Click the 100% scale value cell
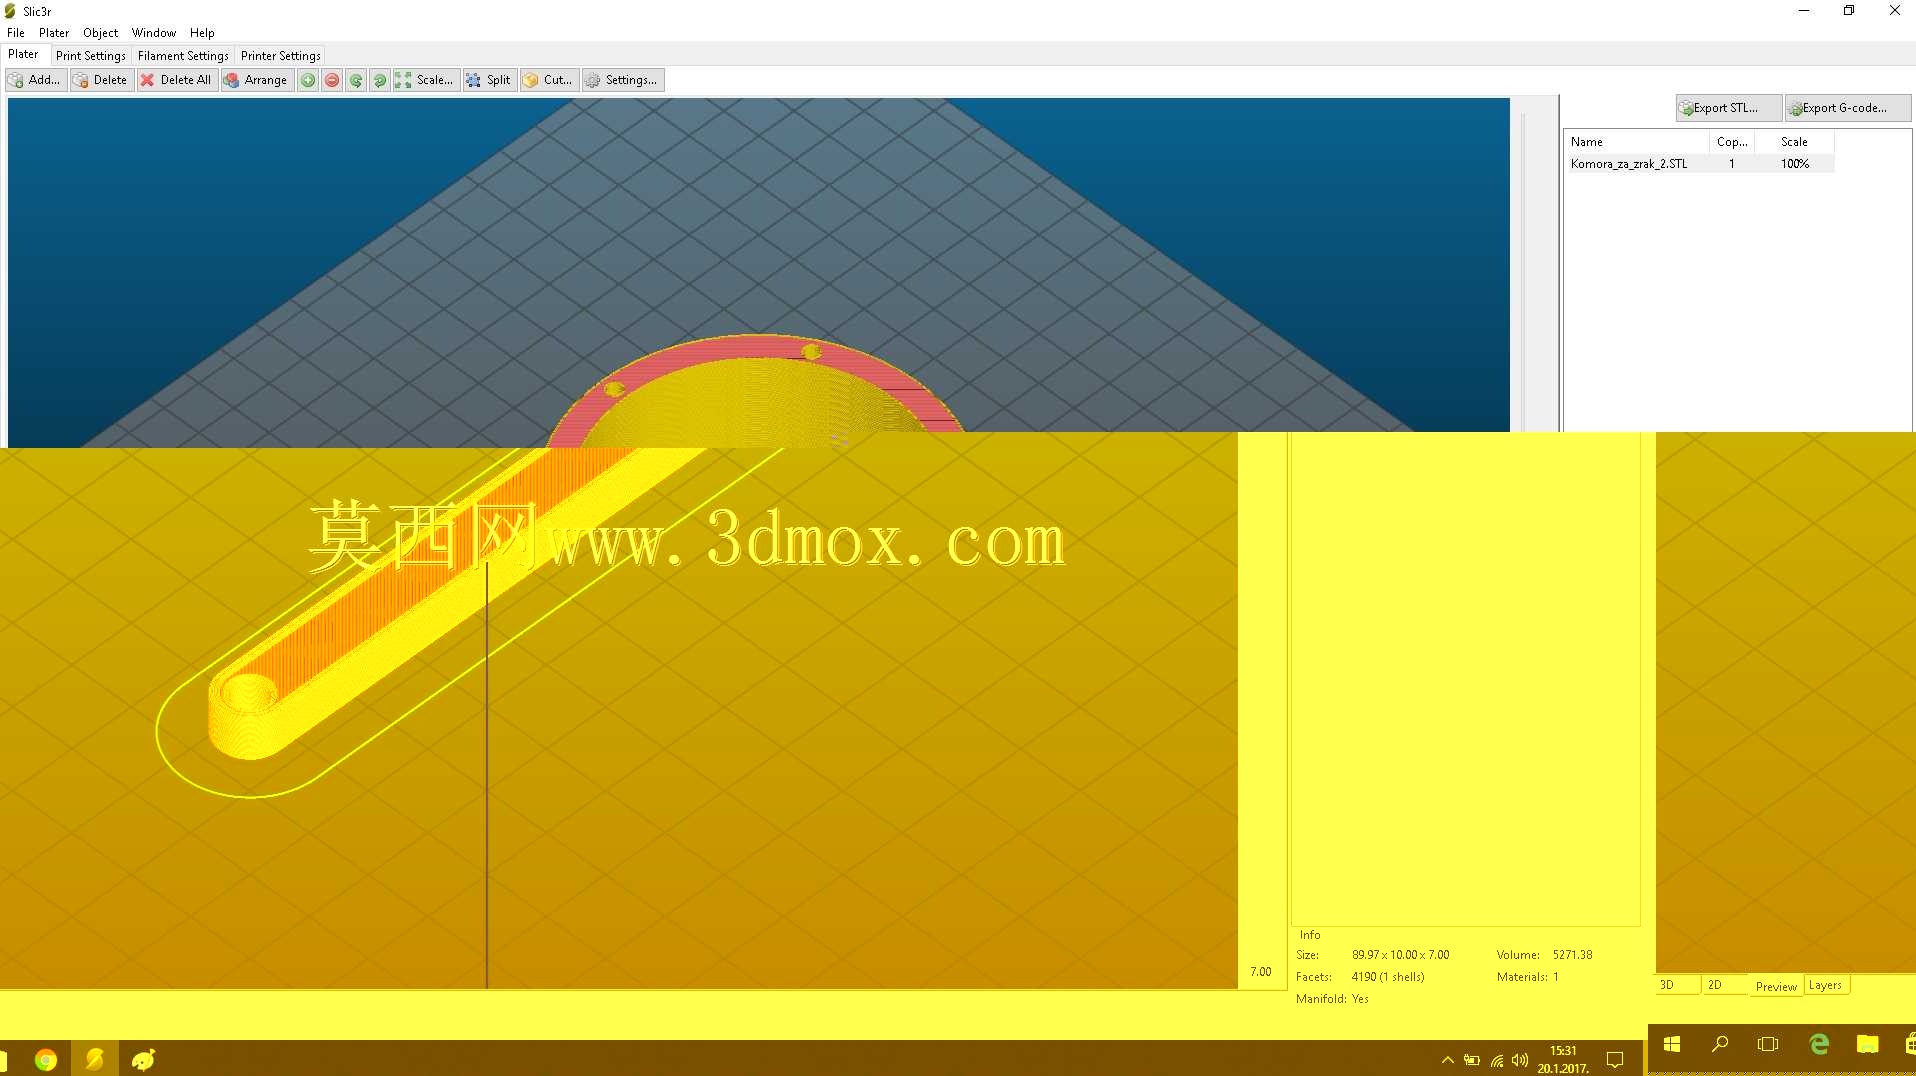Image resolution: width=1916 pixels, height=1076 pixels. click(x=1795, y=164)
